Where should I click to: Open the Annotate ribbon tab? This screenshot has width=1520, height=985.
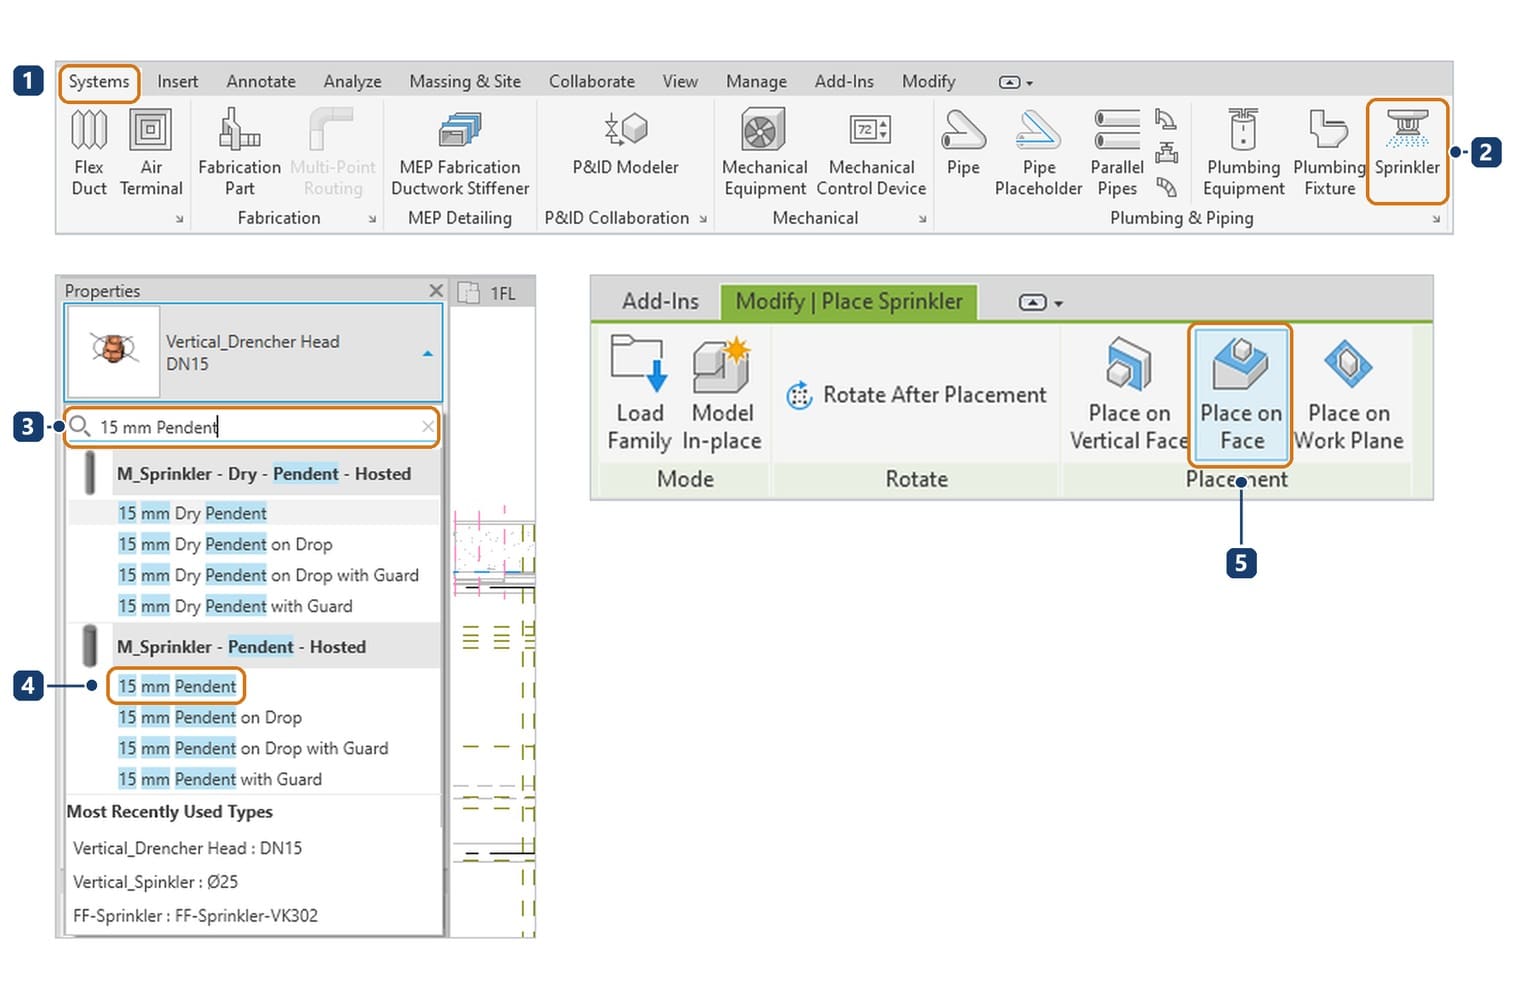click(261, 82)
